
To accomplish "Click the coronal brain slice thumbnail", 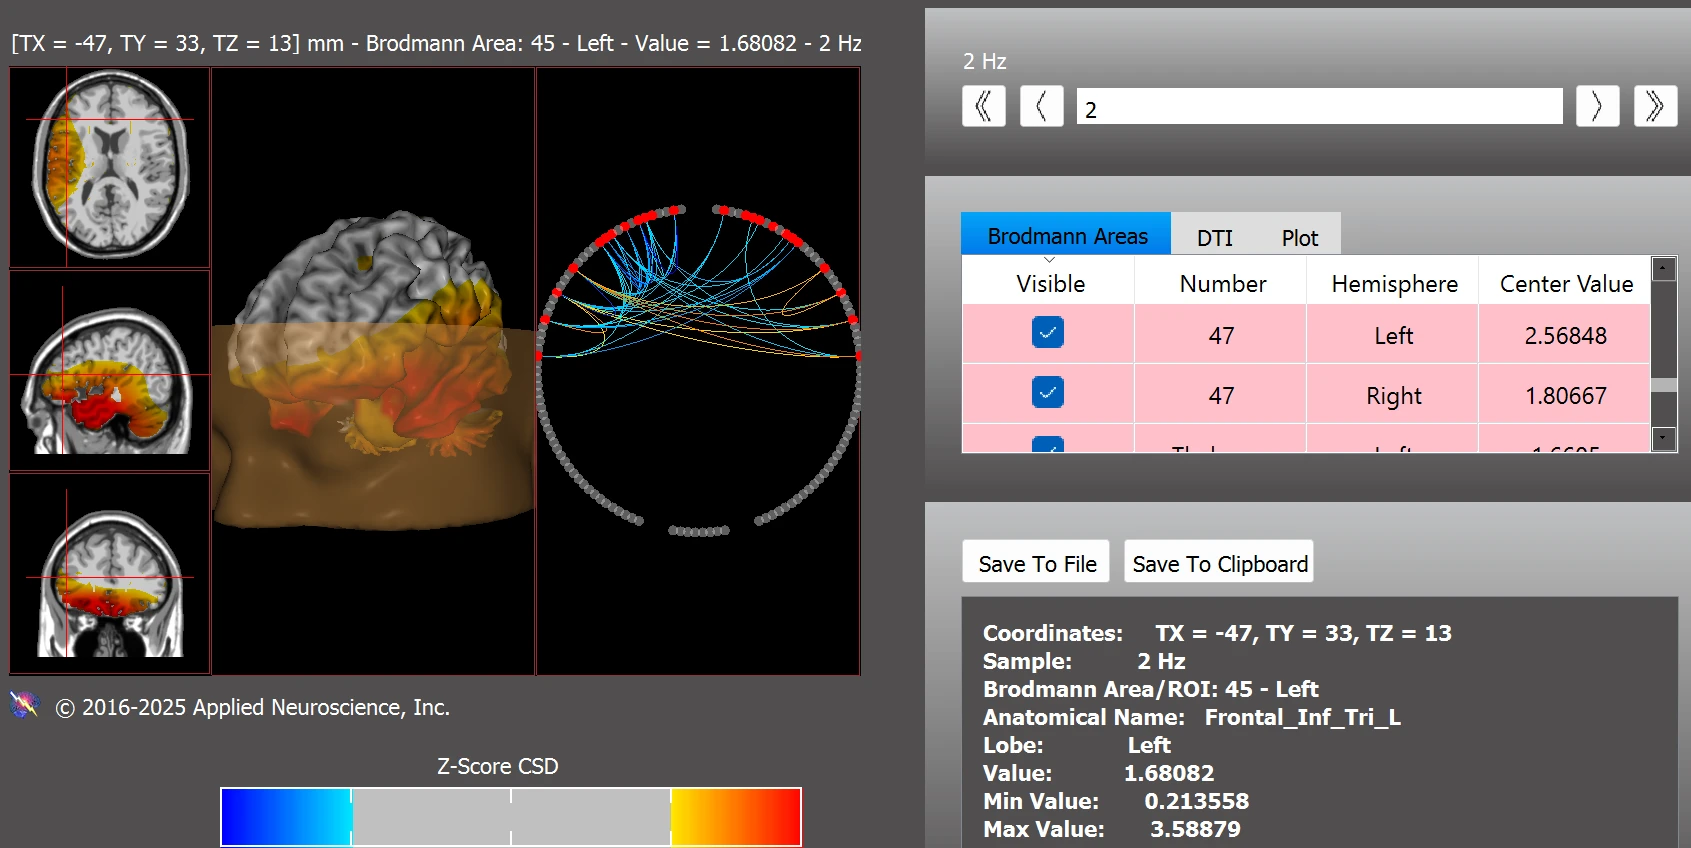I will click(110, 573).
